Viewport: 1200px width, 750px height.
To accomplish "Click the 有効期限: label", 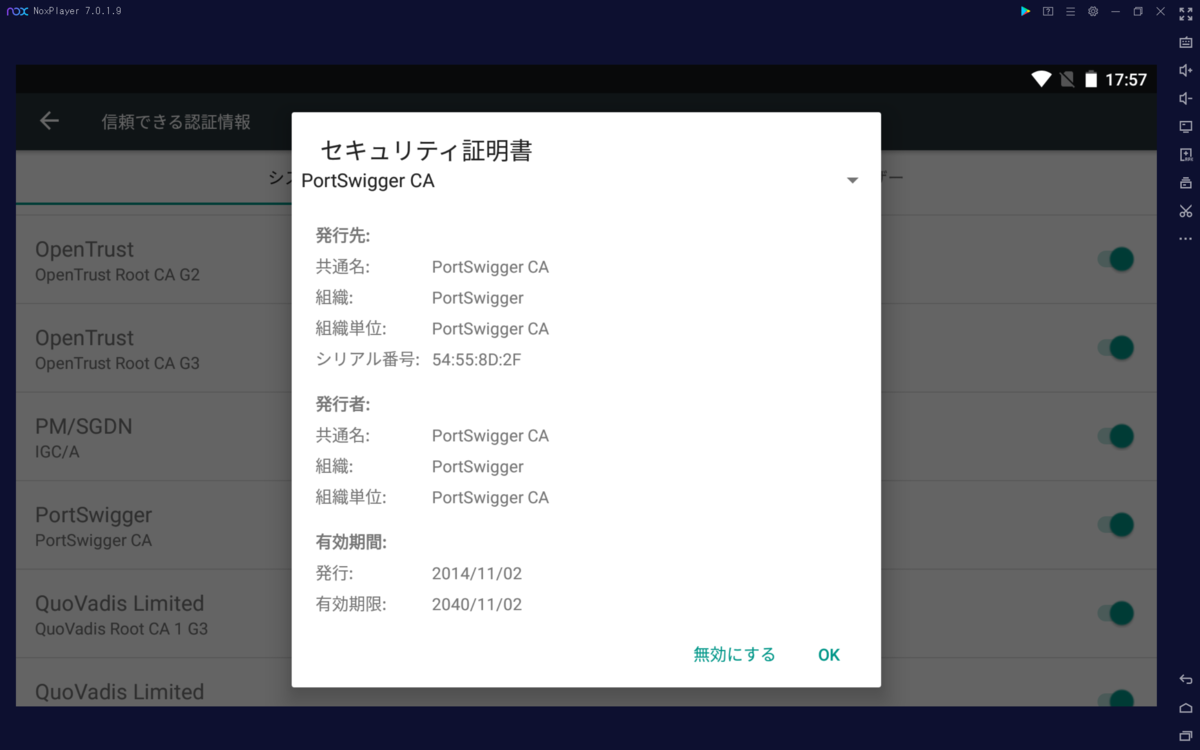I will pyautogui.click(x=351, y=605).
